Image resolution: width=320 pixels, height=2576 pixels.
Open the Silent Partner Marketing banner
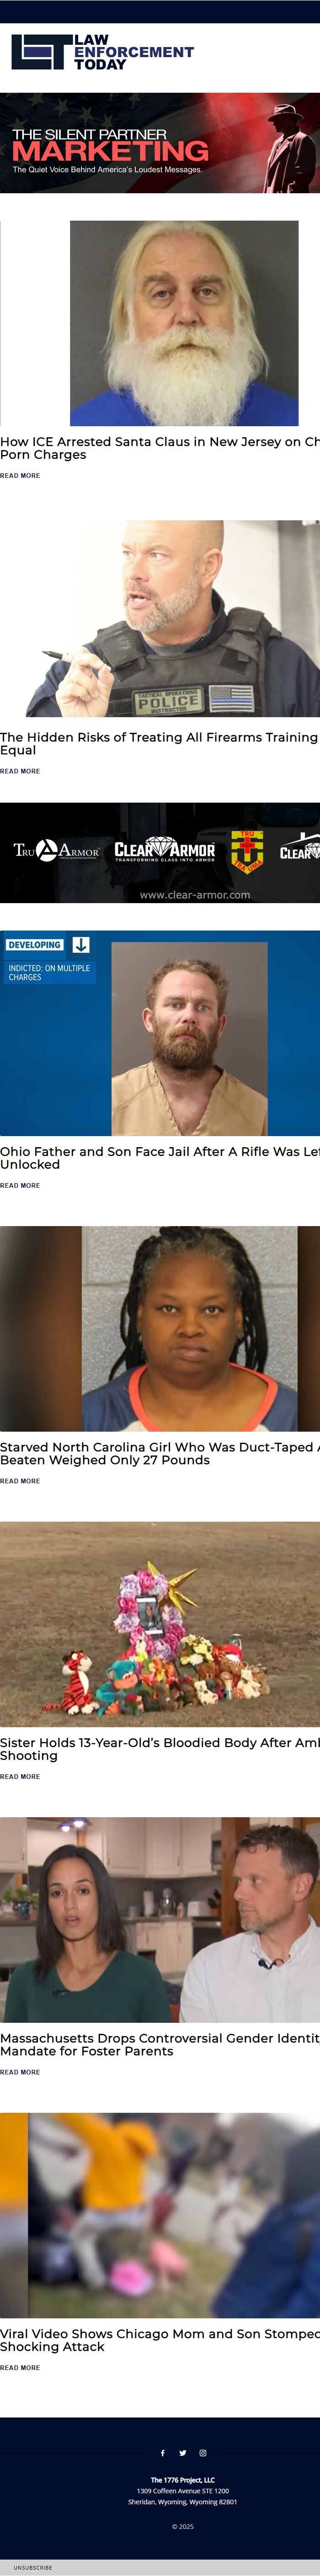pyautogui.click(x=160, y=143)
